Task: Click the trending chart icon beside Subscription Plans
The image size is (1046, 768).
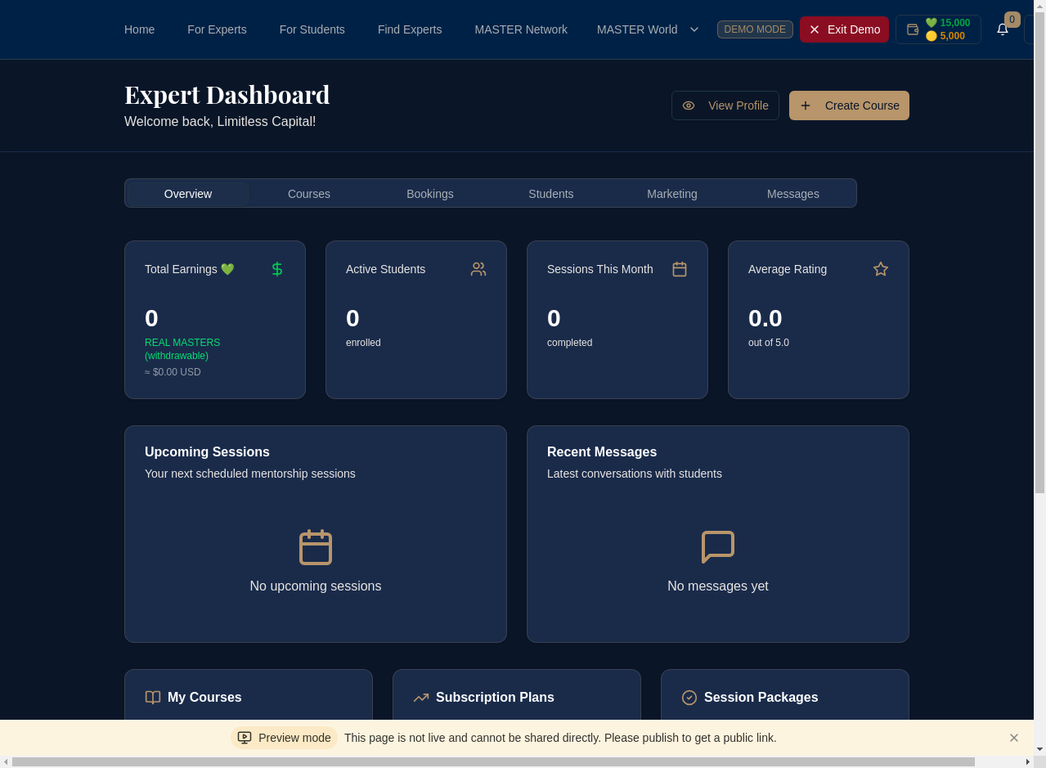Action: coord(422,697)
